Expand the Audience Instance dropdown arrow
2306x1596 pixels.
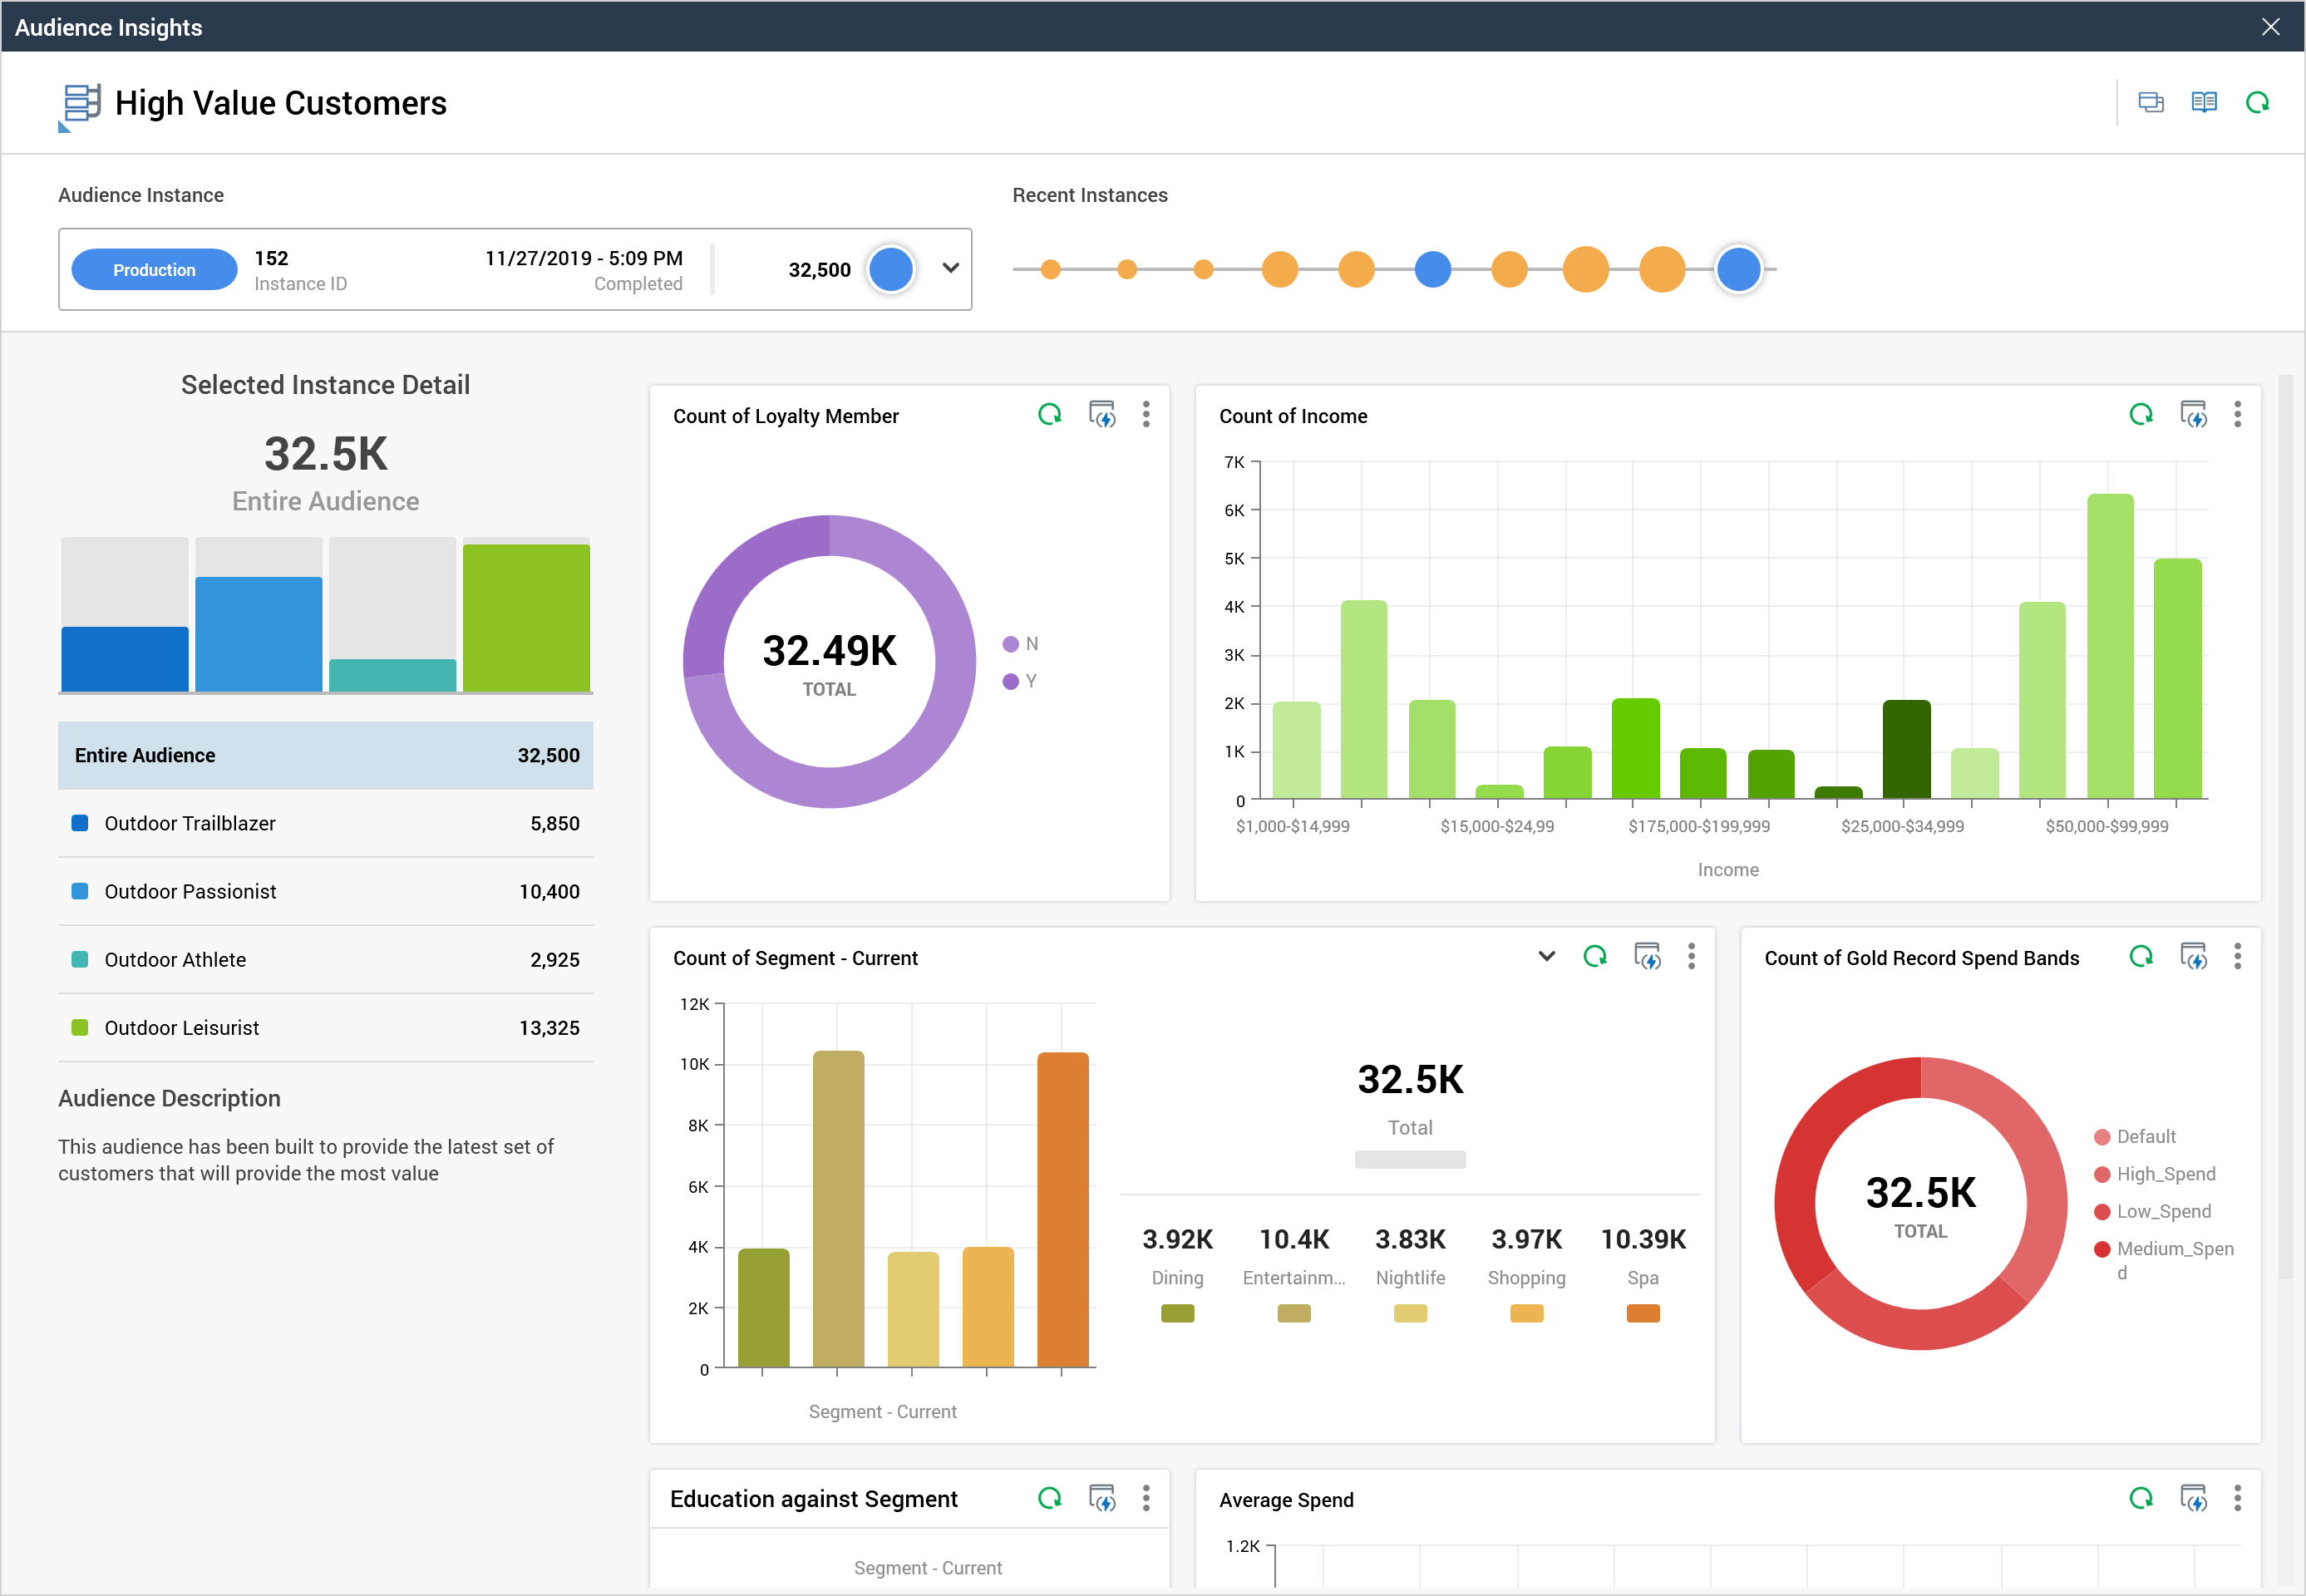(951, 268)
